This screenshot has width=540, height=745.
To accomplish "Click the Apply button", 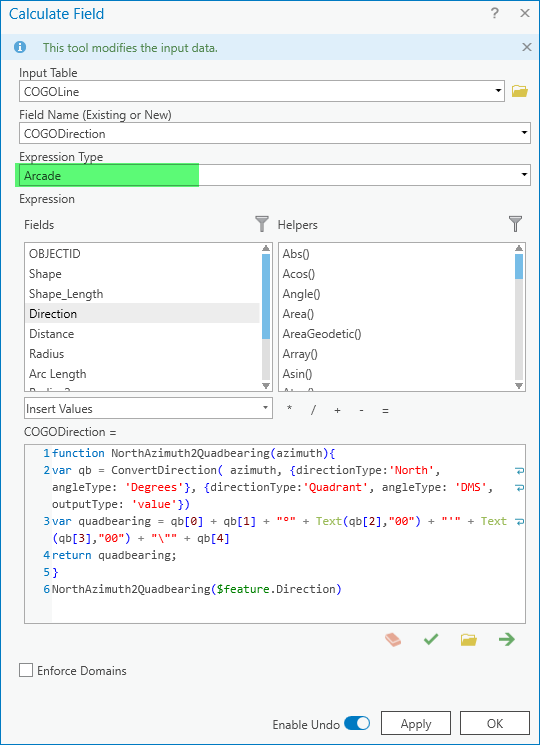I will click(416, 723).
